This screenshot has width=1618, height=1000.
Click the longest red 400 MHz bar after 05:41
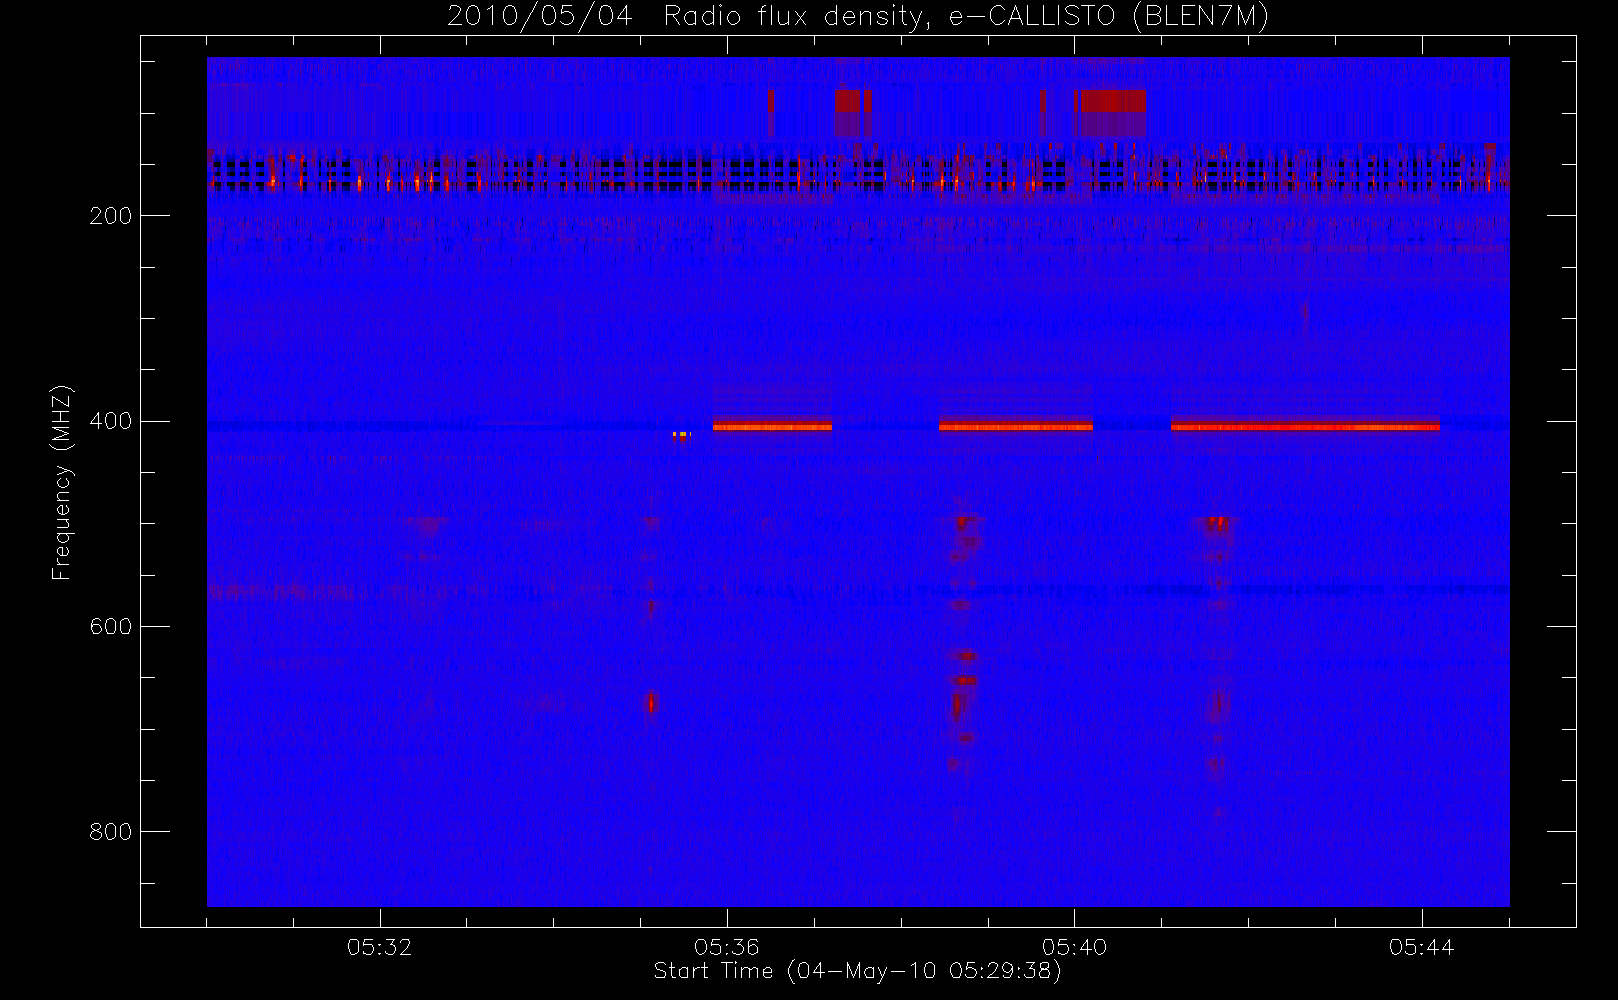[1305, 427]
